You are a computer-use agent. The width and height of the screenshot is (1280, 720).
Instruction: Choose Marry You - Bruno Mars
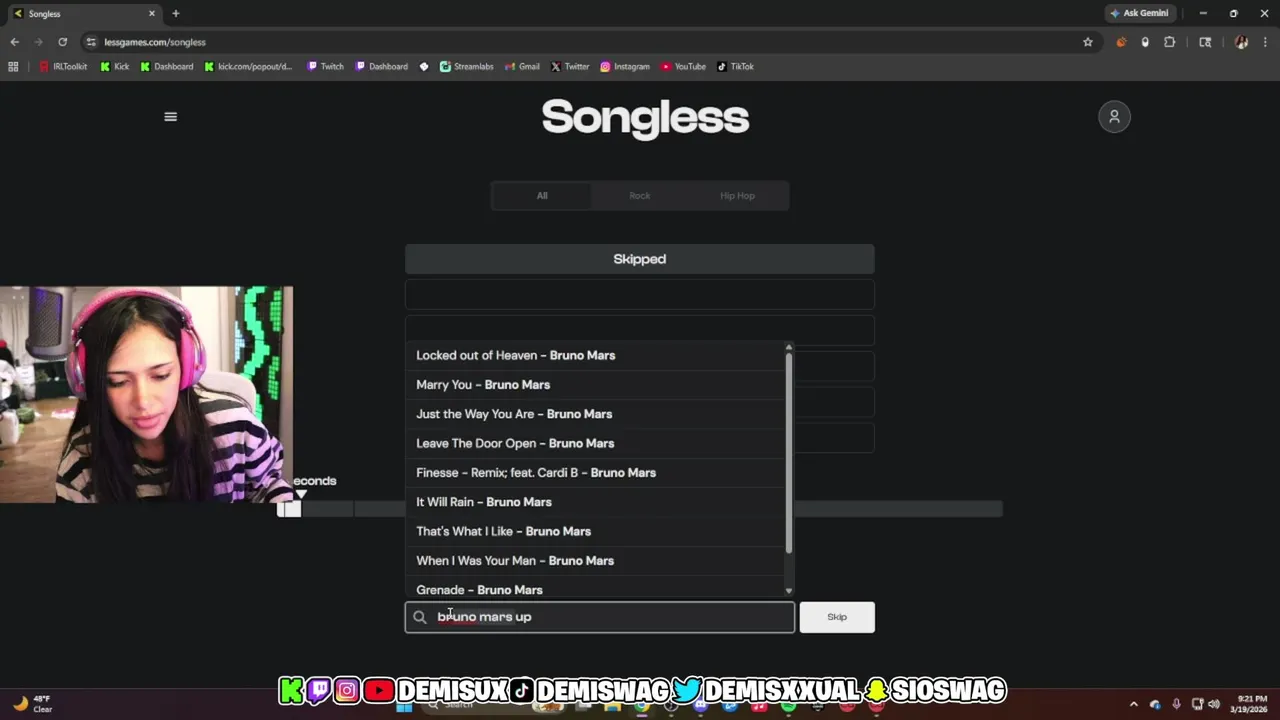[x=595, y=385]
